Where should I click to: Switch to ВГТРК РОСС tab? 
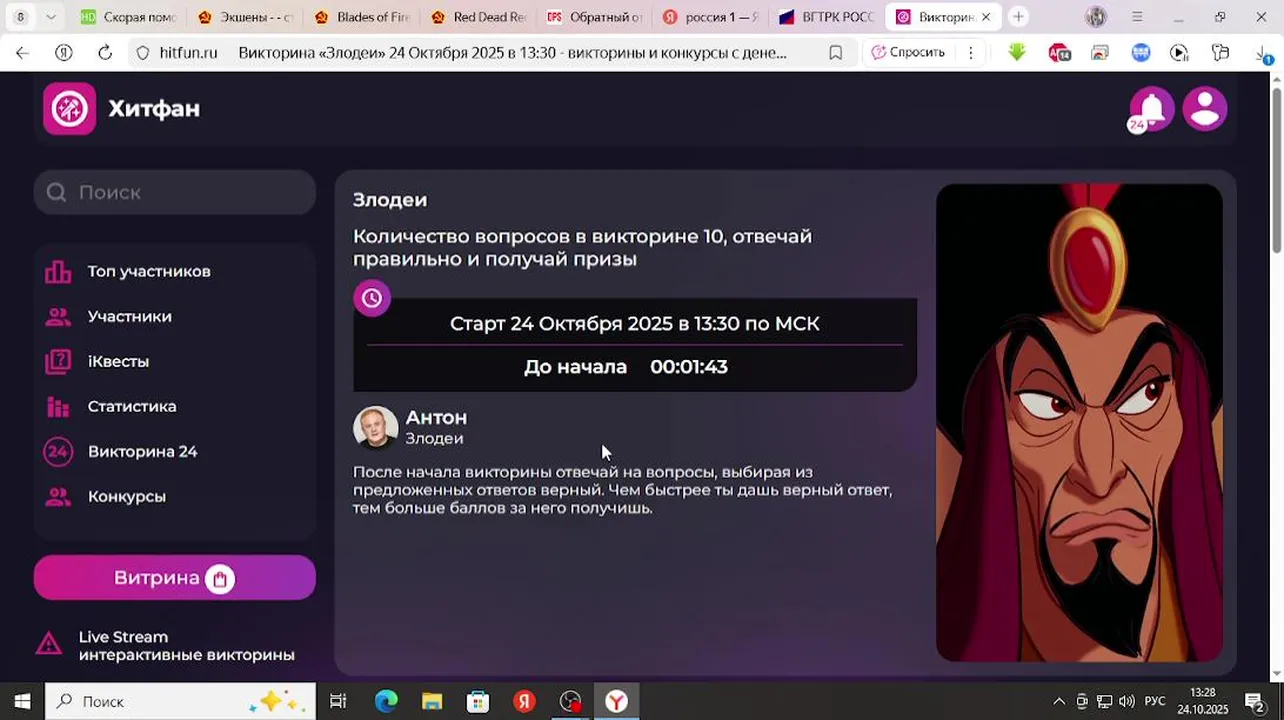[827, 17]
